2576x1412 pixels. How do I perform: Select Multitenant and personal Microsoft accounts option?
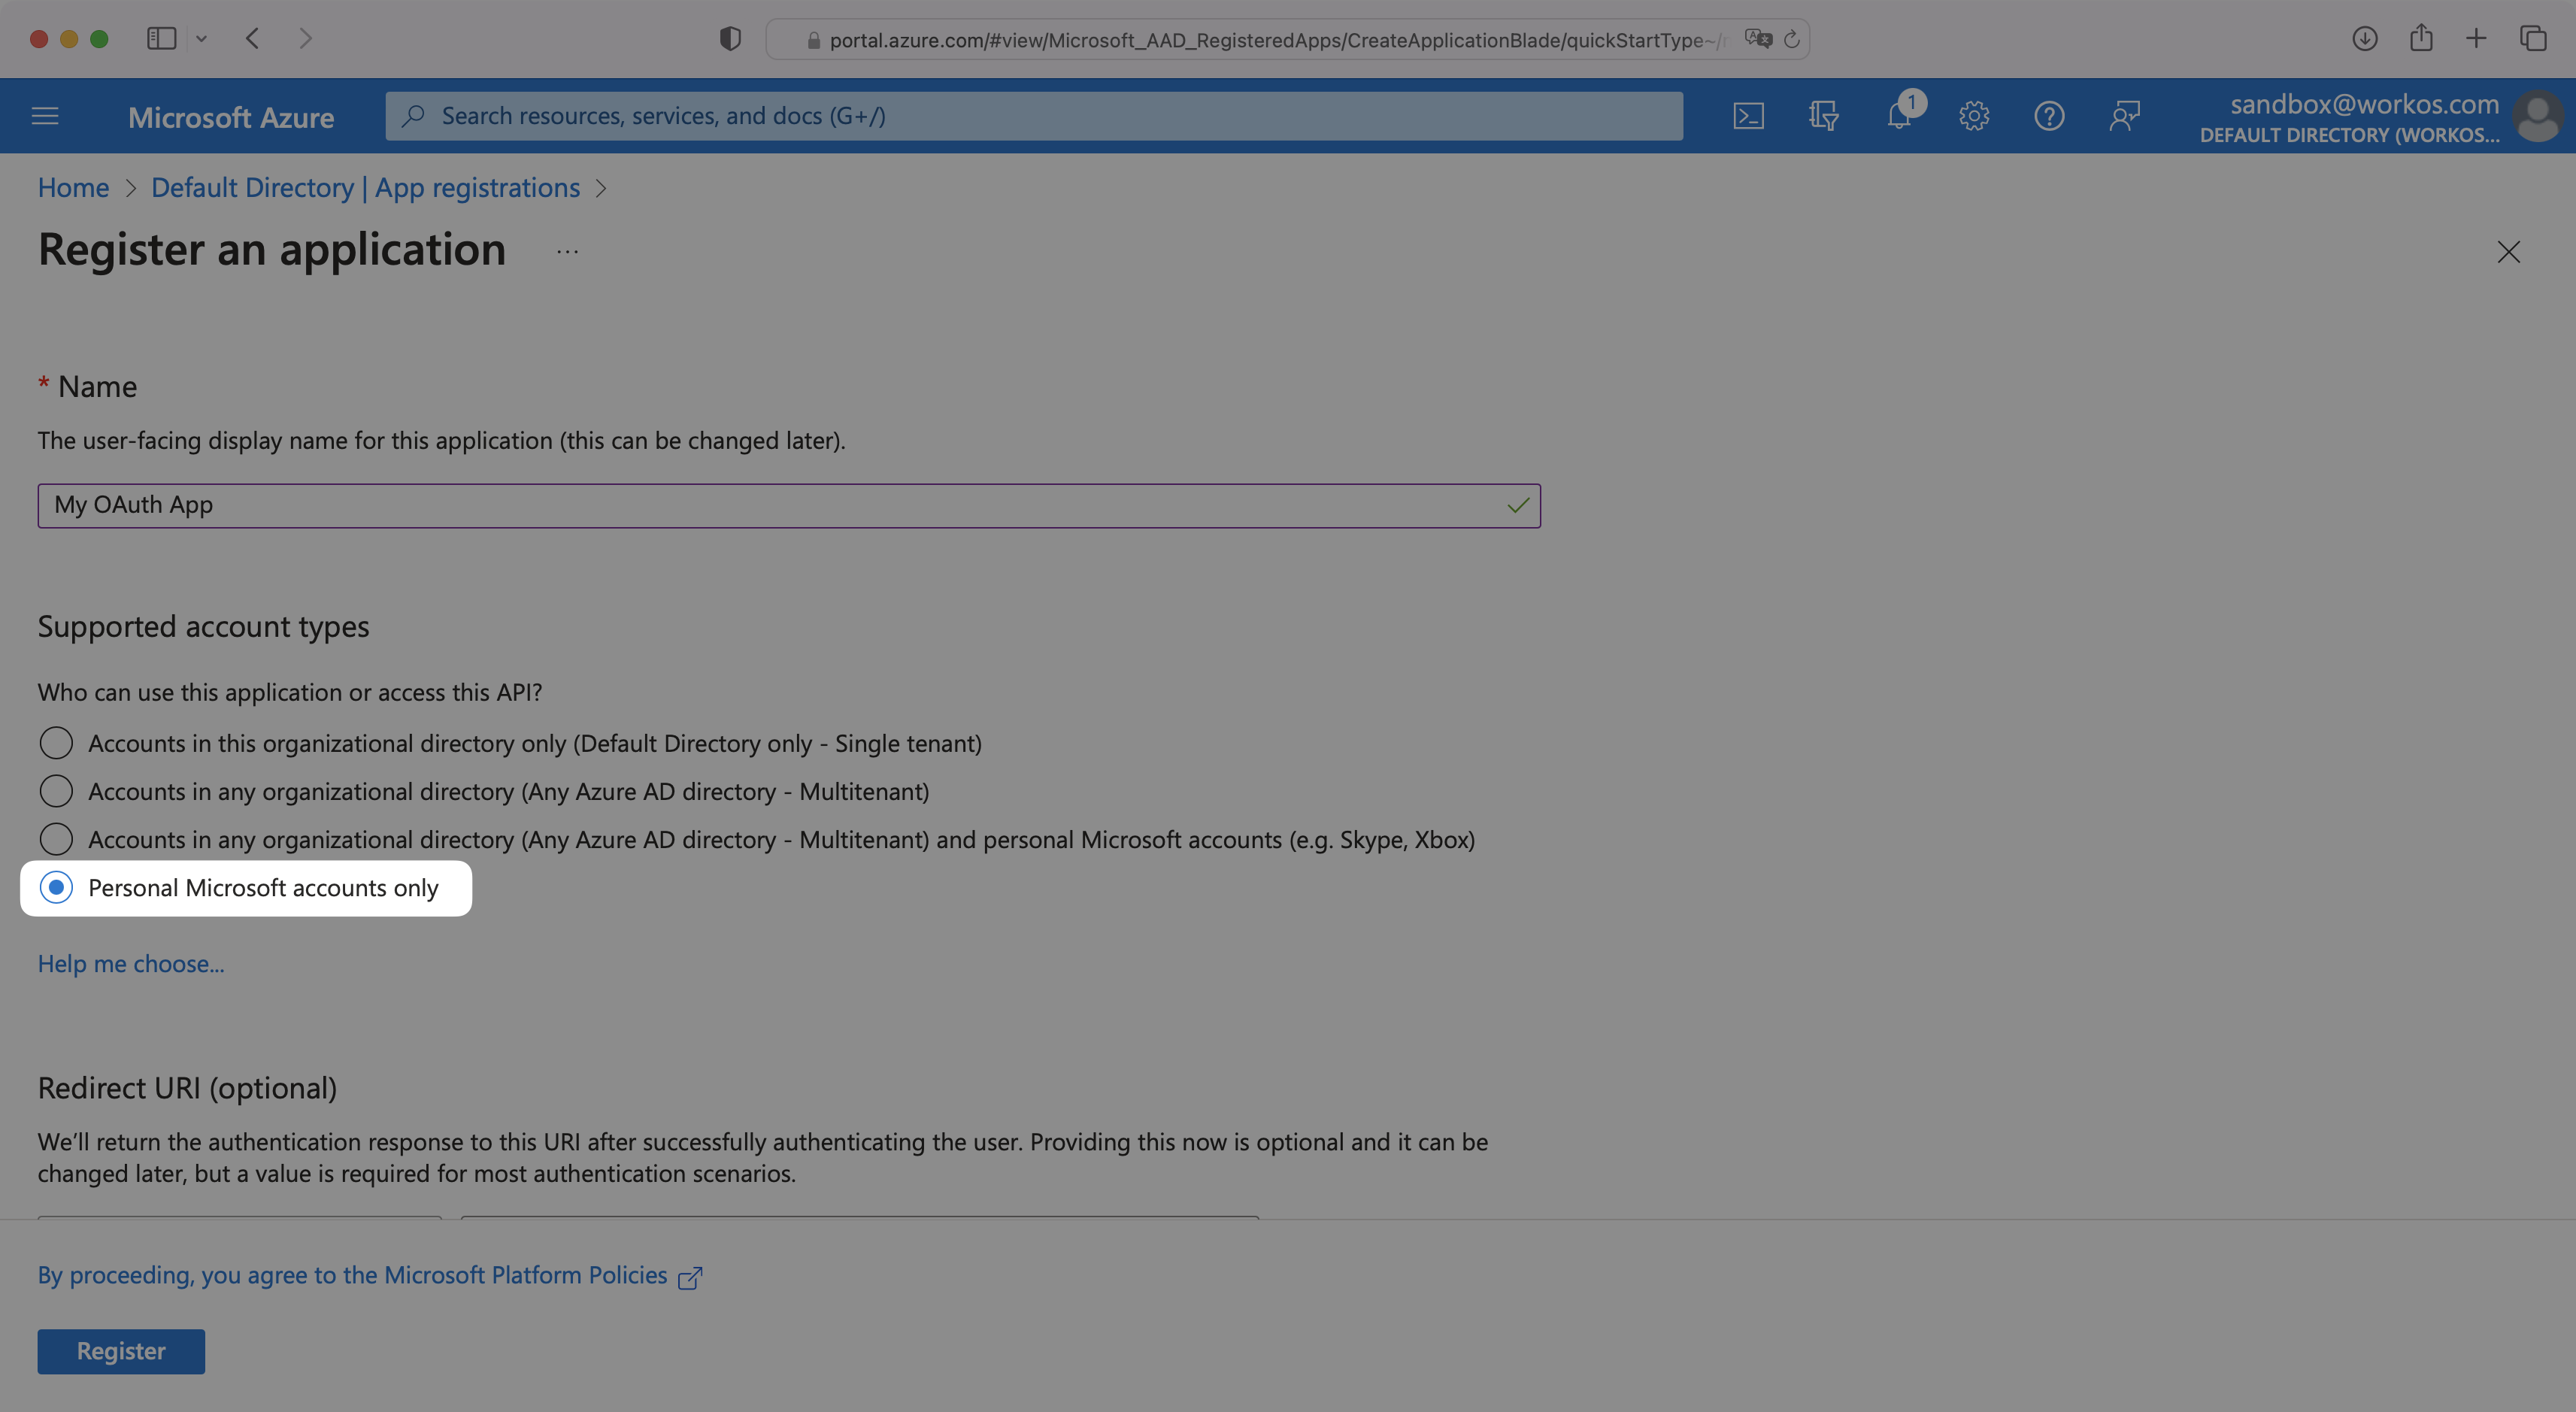[56, 839]
